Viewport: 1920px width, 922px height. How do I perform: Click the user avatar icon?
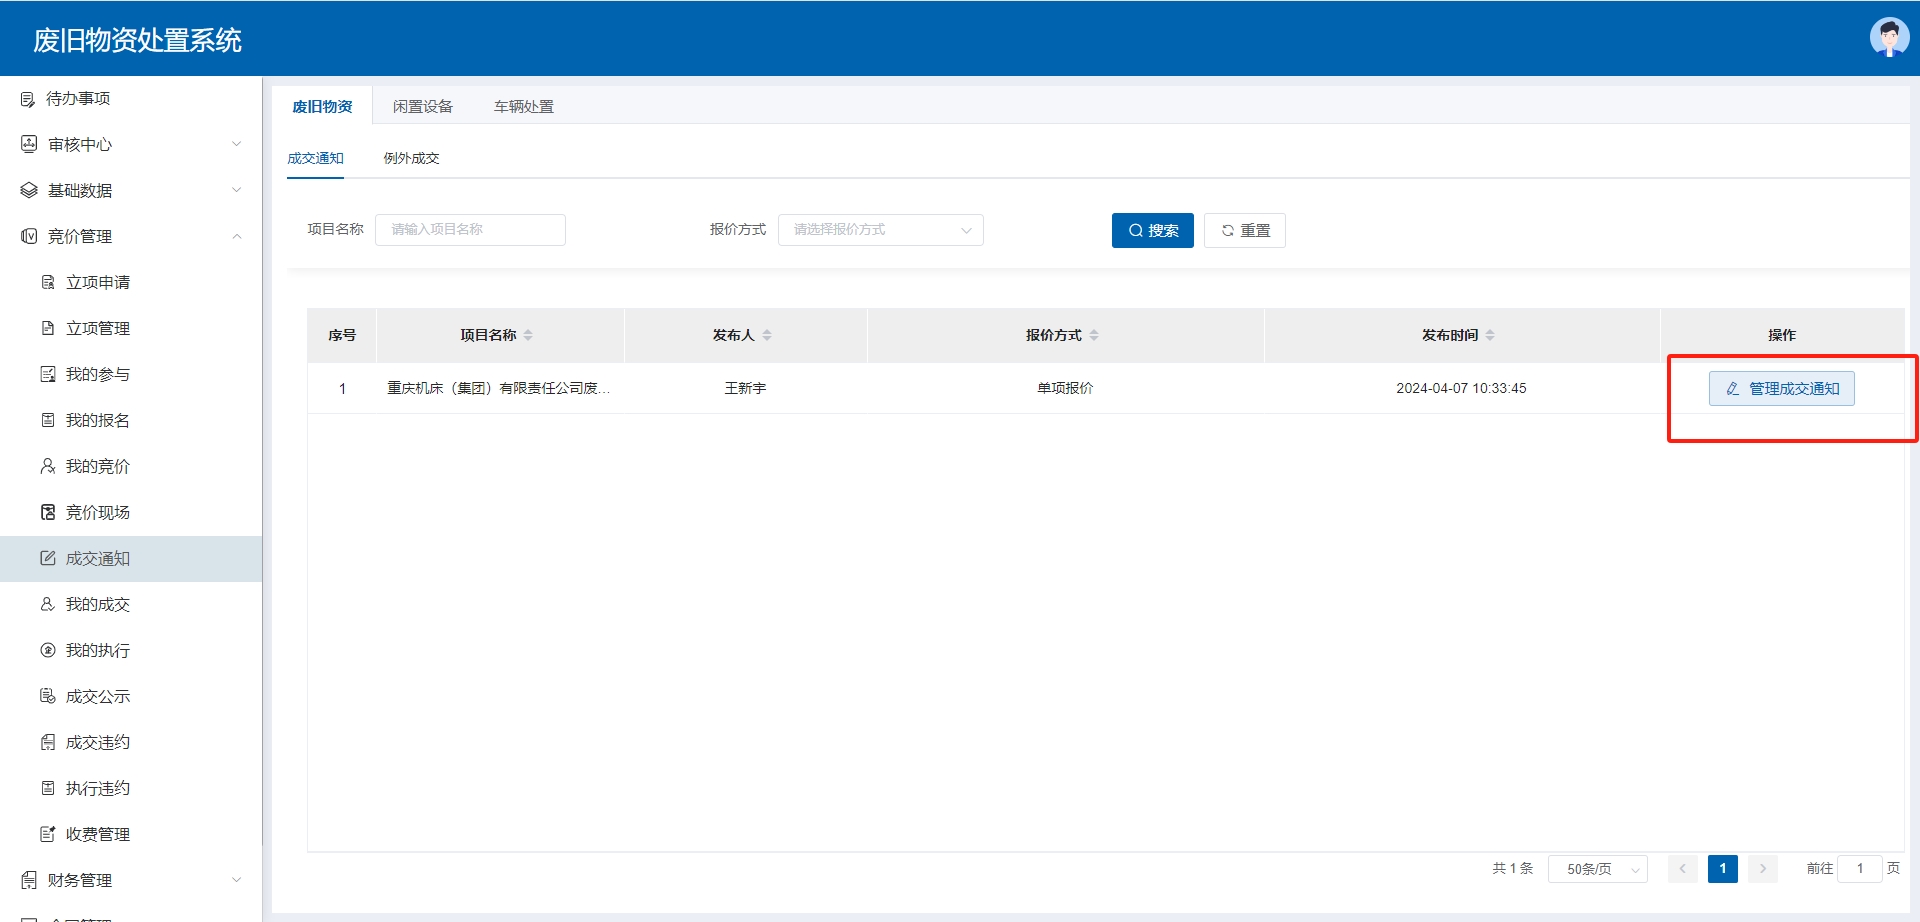click(1889, 38)
